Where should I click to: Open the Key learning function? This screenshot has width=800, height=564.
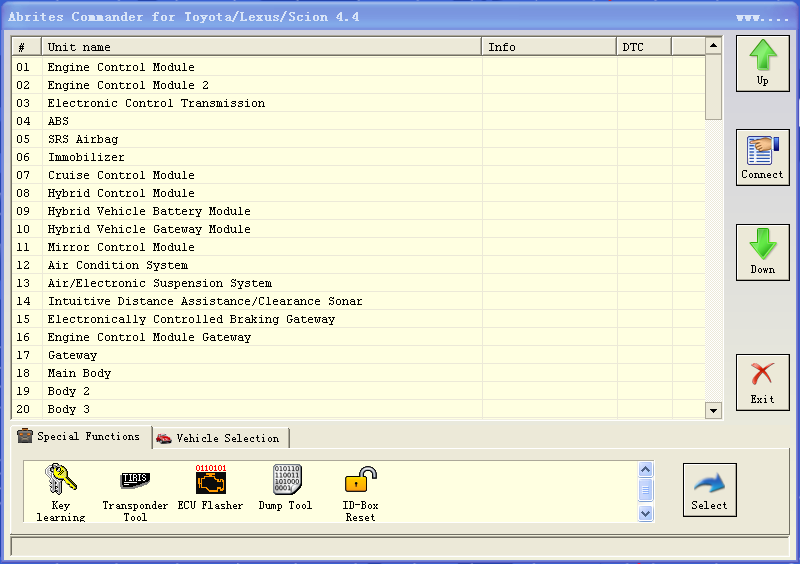[61, 492]
